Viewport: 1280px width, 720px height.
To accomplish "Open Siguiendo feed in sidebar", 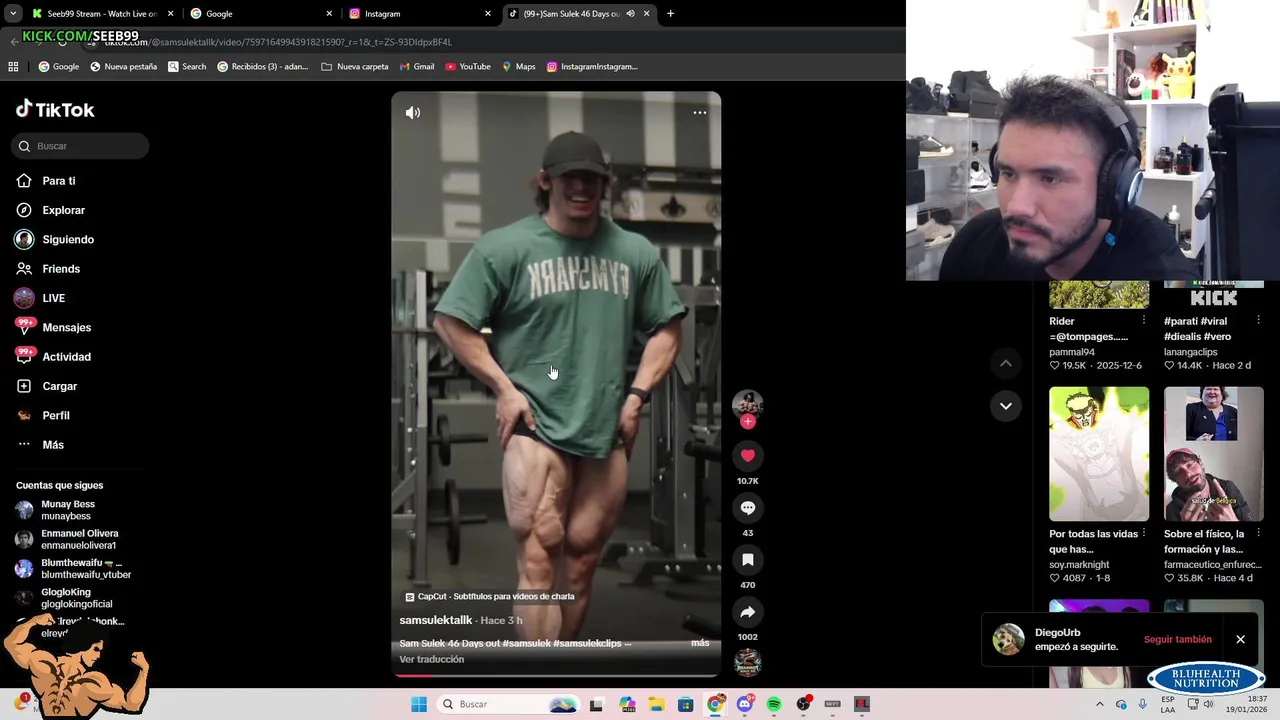I will (68, 240).
